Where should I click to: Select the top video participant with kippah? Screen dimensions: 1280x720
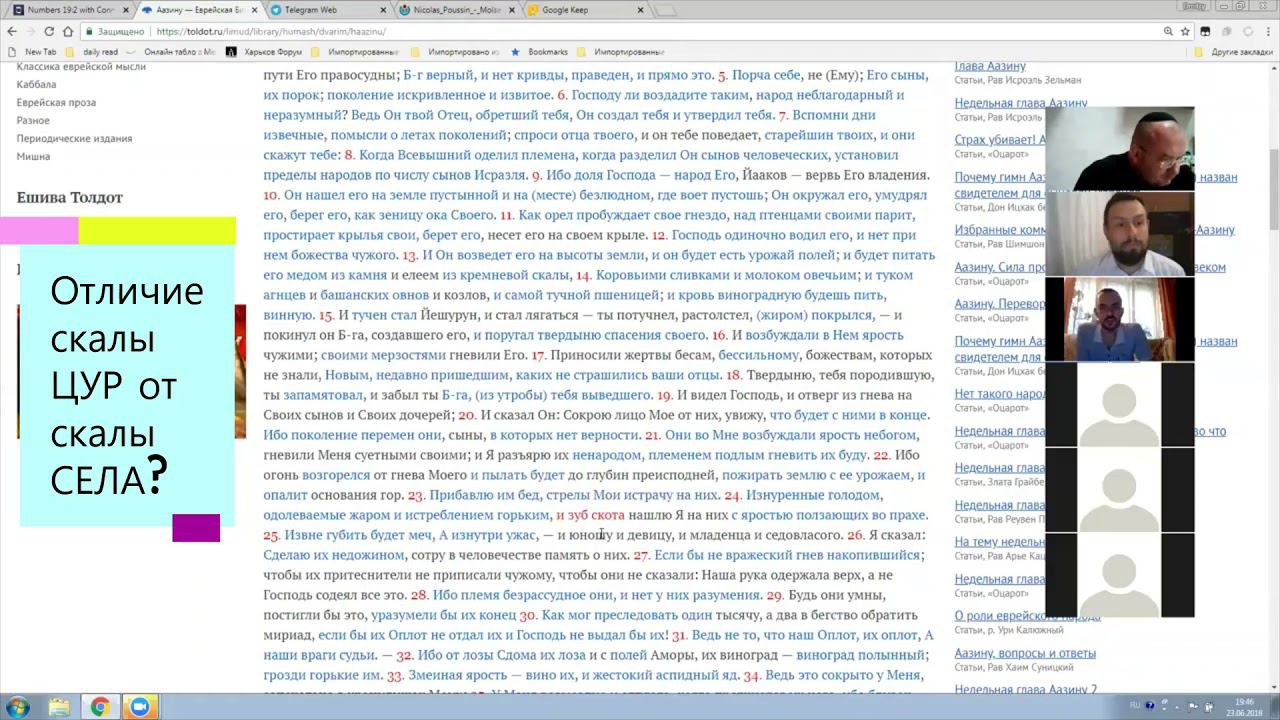click(x=1120, y=148)
